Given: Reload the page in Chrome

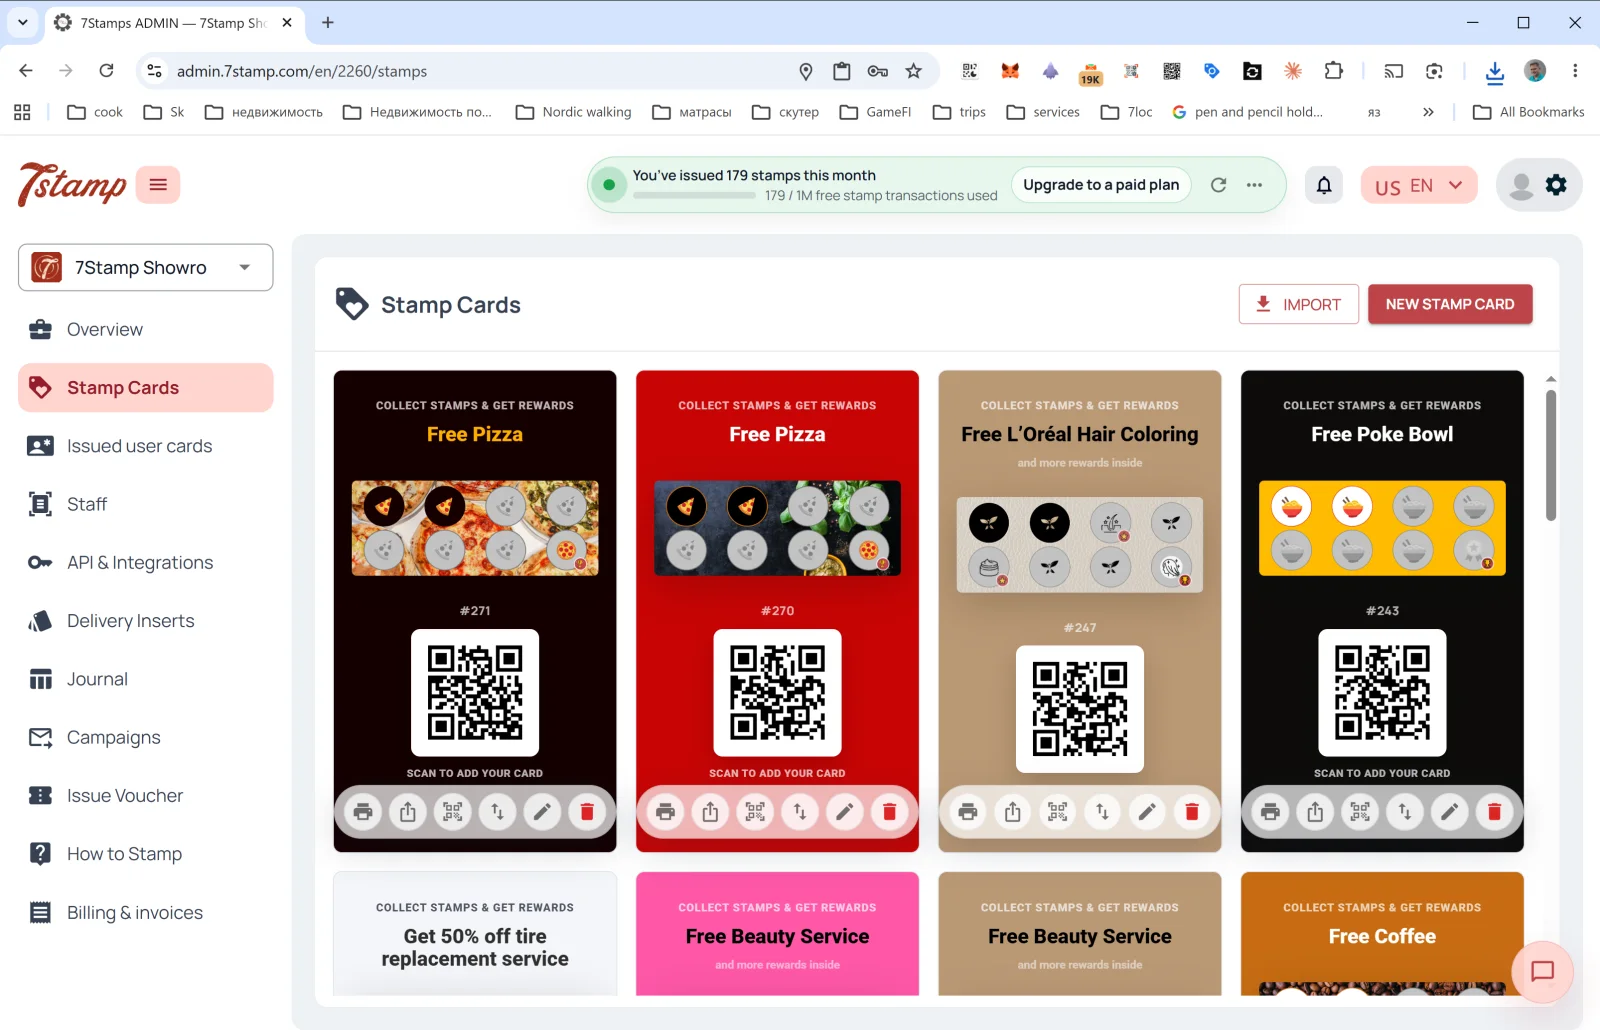Looking at the screenshot, I should tap(106, 71).
